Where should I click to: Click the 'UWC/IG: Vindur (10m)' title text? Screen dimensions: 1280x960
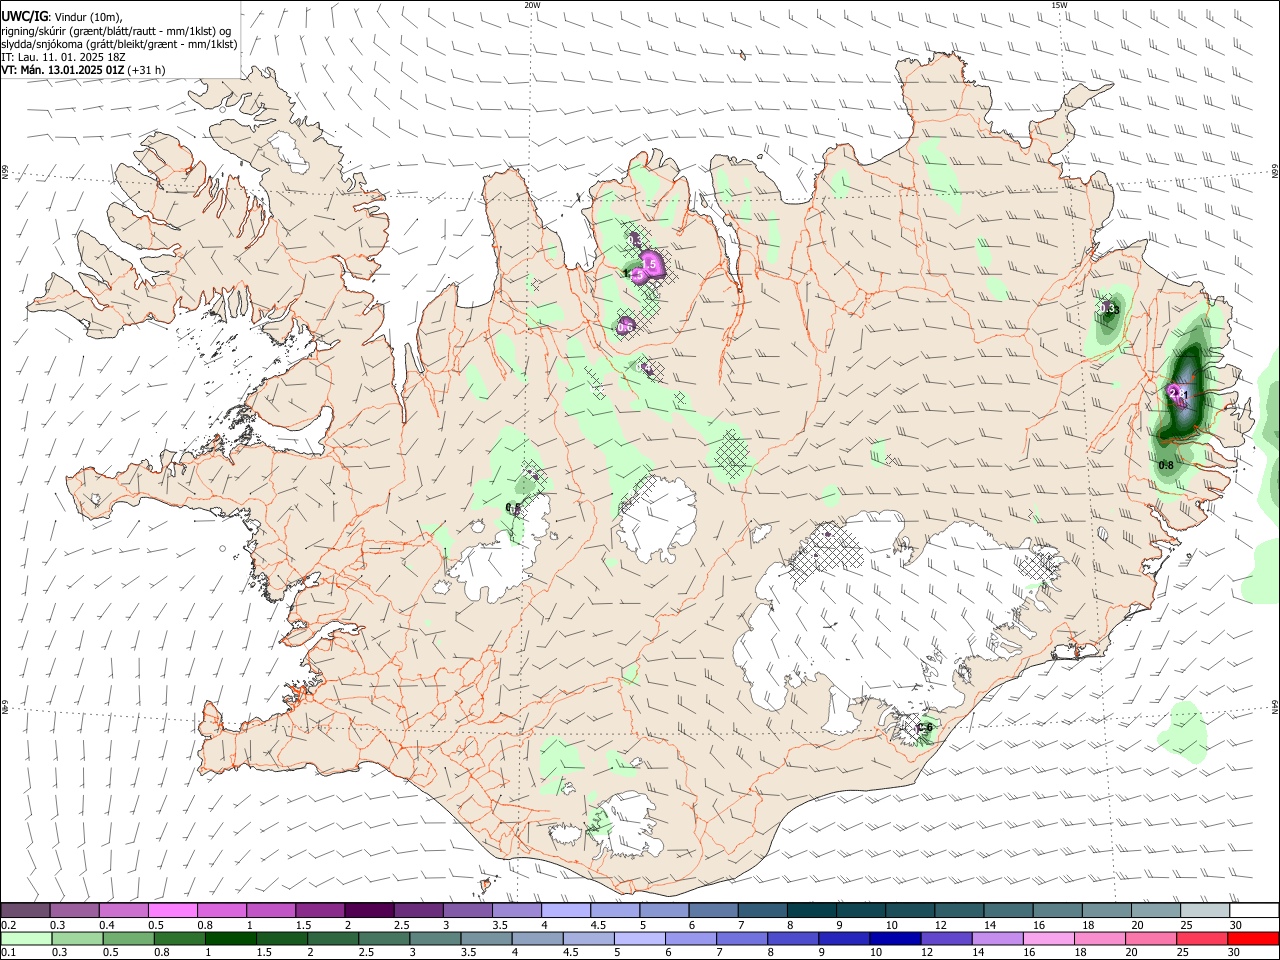(62, 17)
